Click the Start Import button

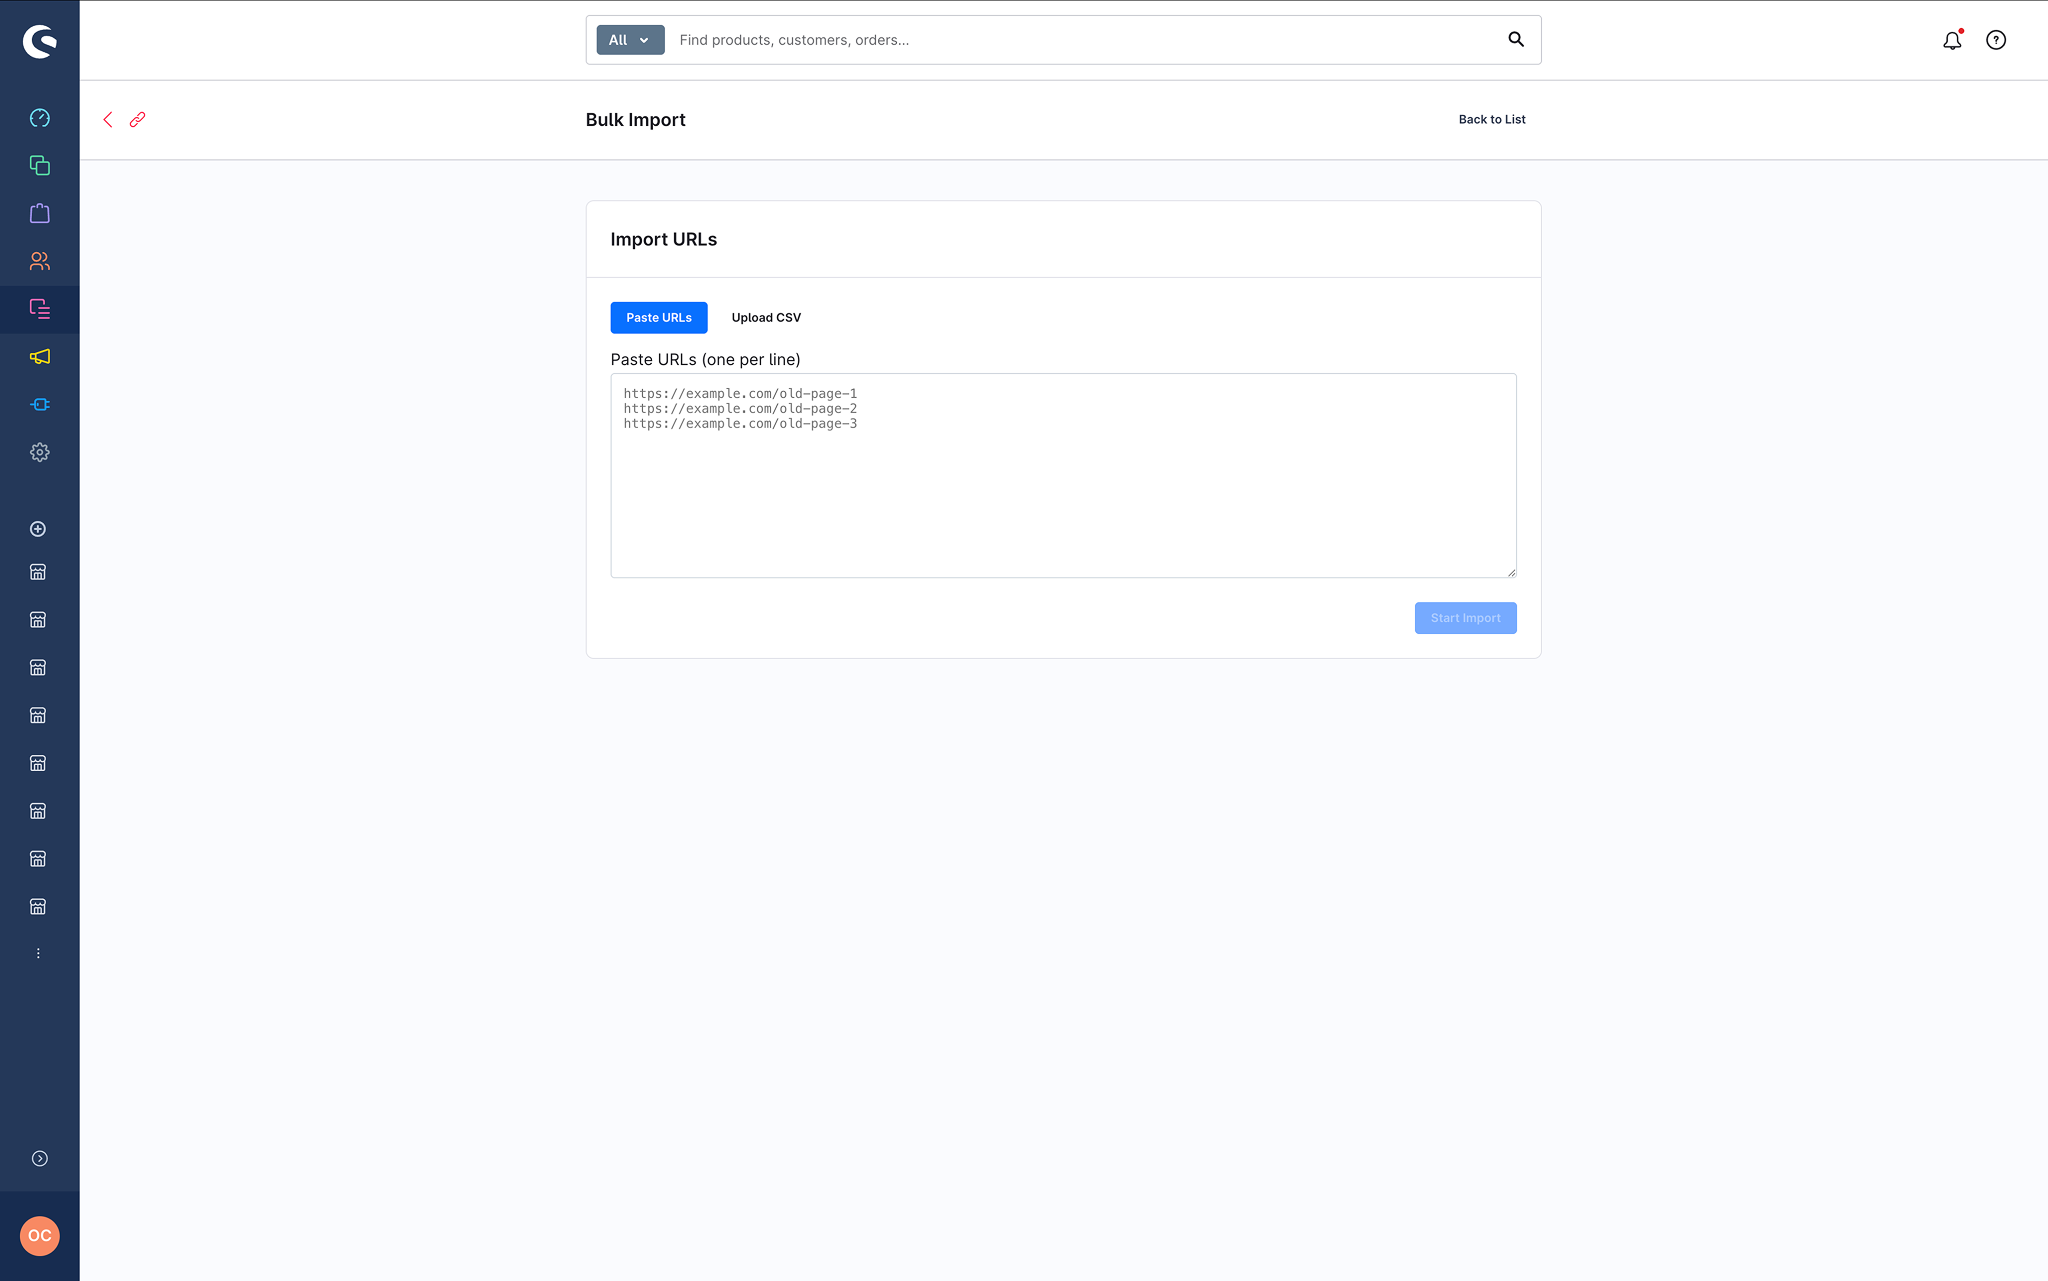[1465, 618]
